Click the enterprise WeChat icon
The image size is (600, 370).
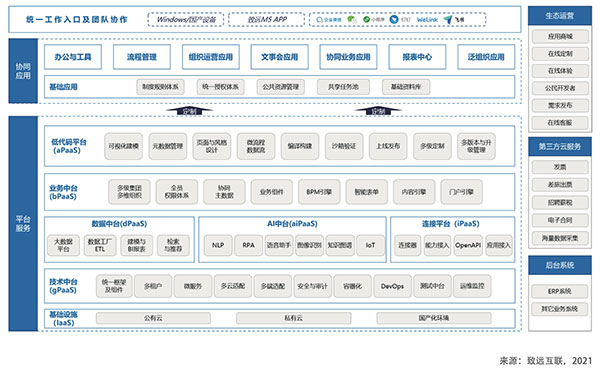pos(320,19)
